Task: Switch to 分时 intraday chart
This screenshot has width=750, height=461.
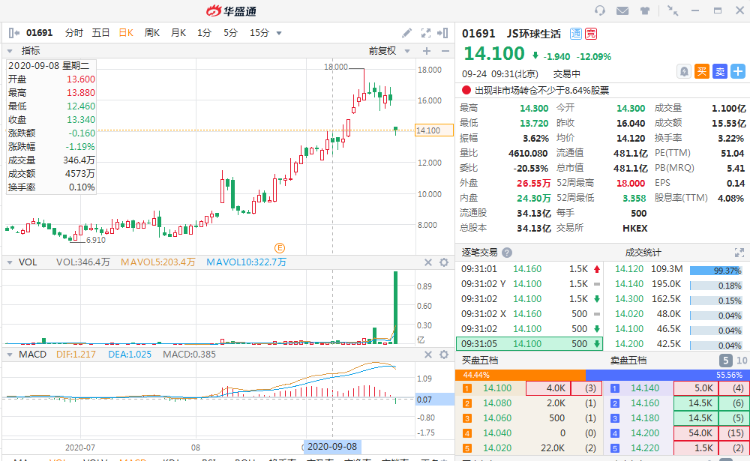Action: tap(74, 33)
